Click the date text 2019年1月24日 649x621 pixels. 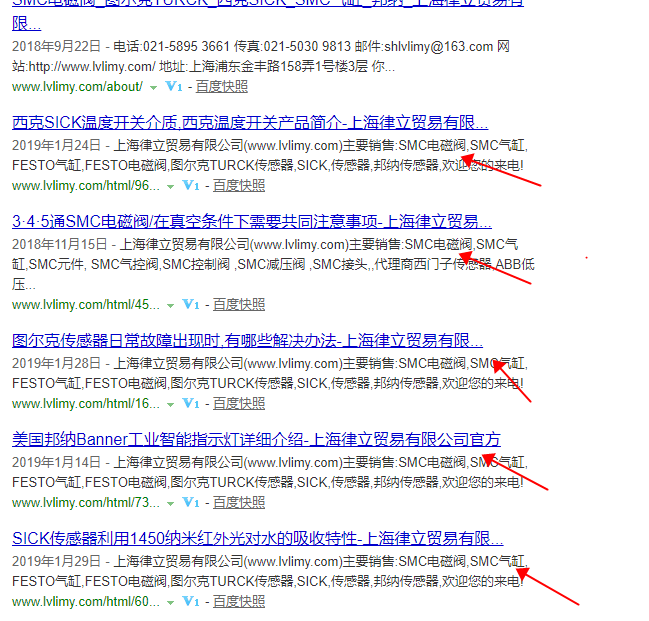(x=56, y=145)
